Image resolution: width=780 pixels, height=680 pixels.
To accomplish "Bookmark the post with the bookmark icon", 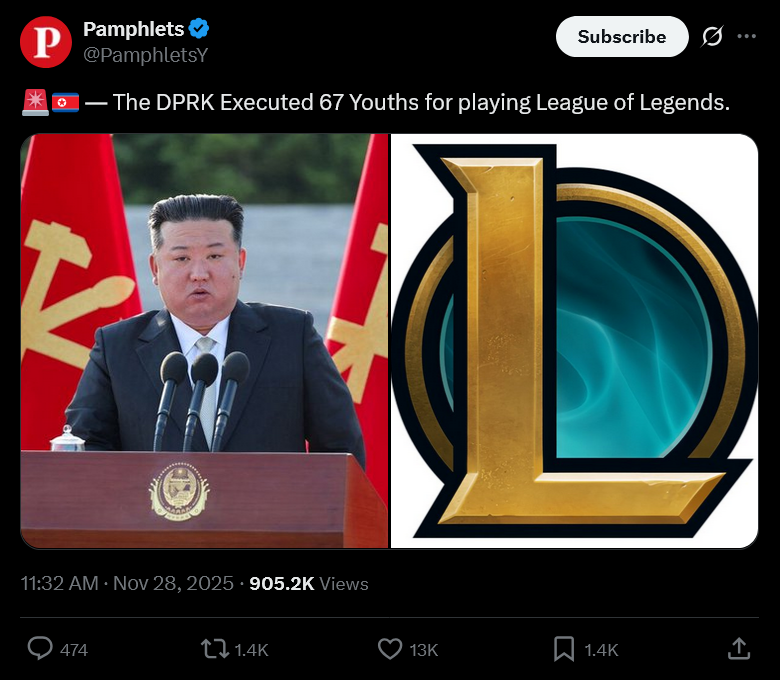I will [x=564, y=649].
